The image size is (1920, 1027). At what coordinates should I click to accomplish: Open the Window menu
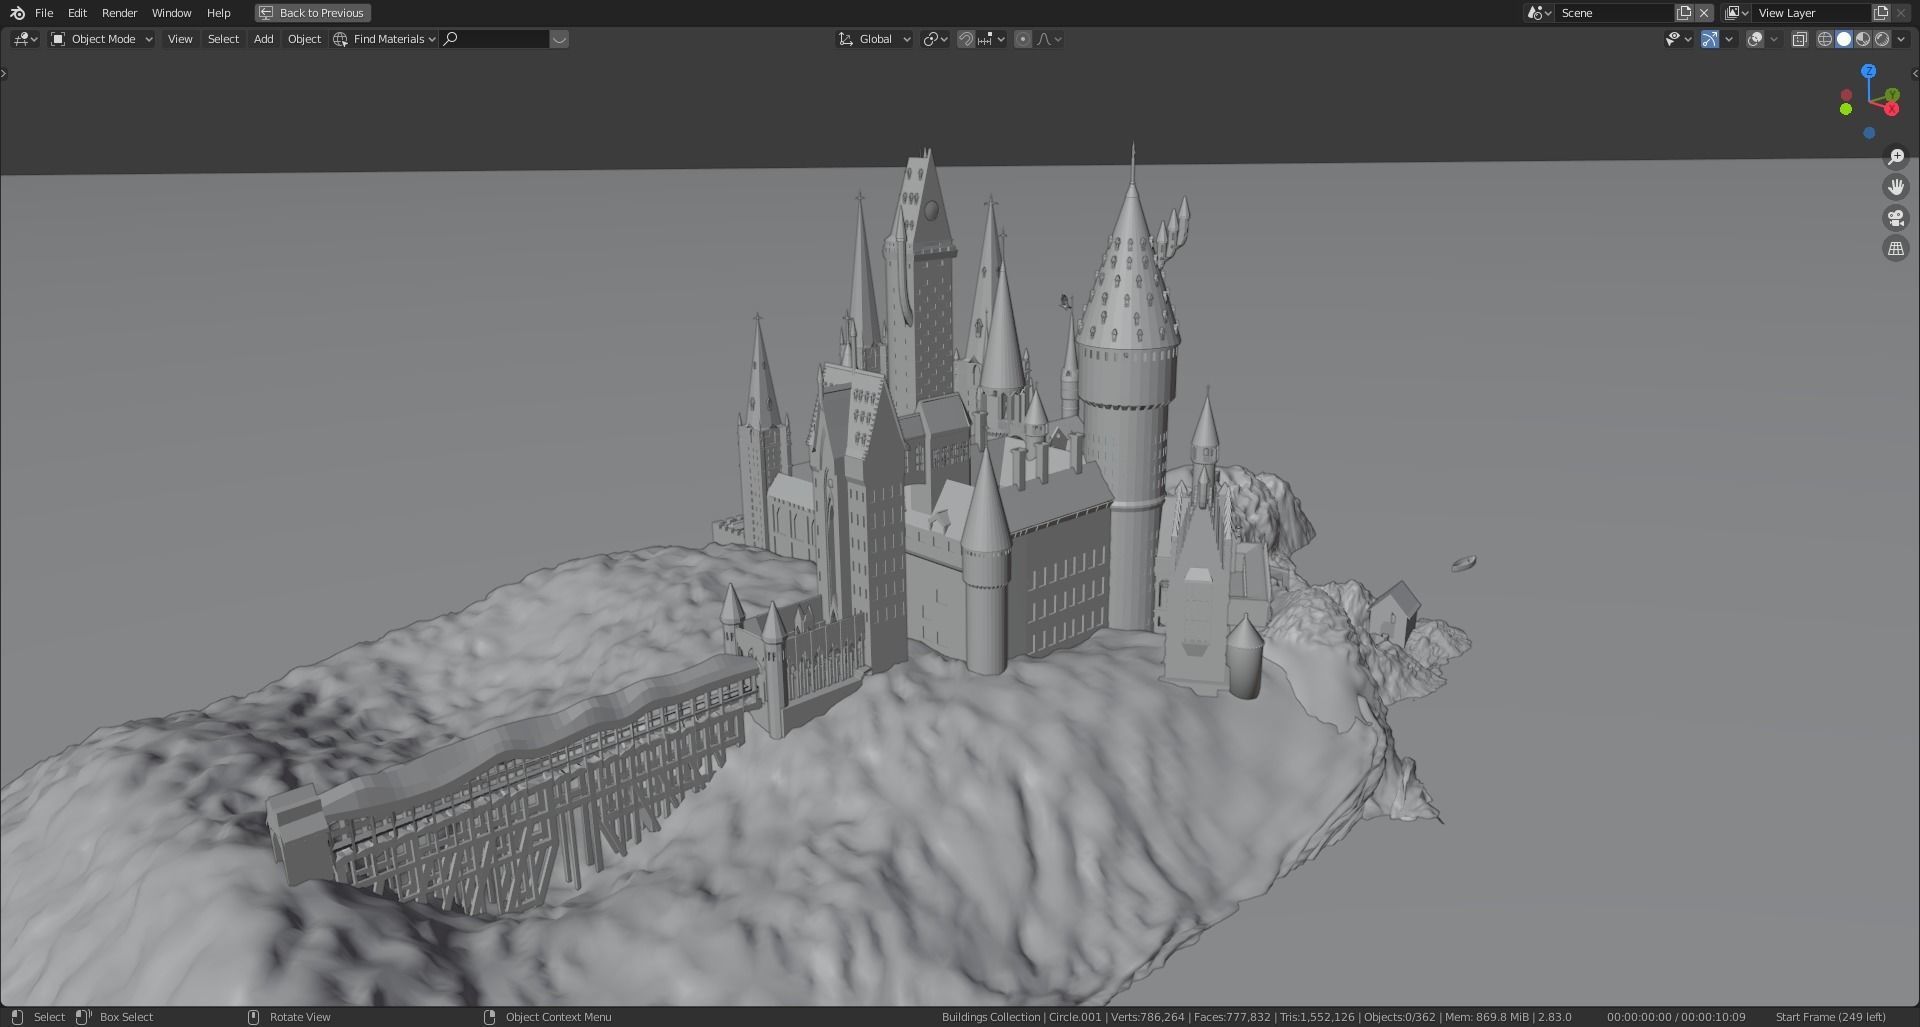(171, 13)
